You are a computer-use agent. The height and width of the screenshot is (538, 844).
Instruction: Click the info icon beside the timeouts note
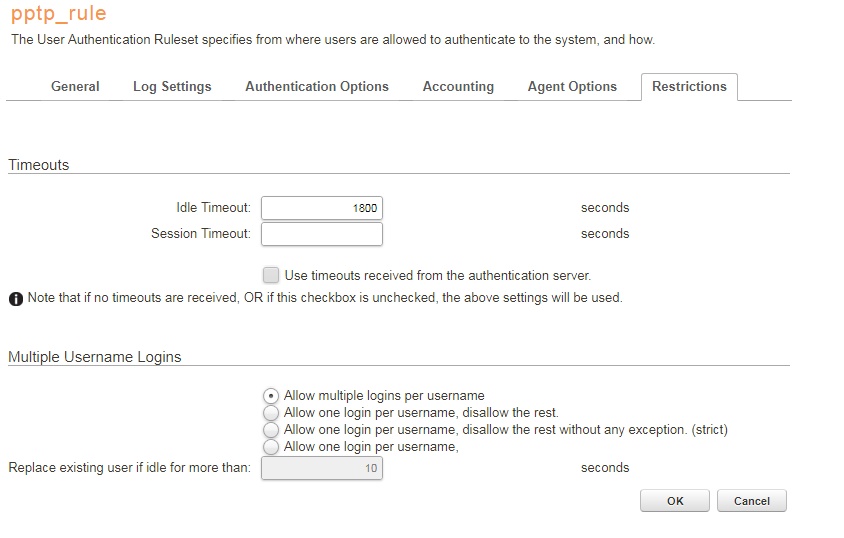coord(16,298)
